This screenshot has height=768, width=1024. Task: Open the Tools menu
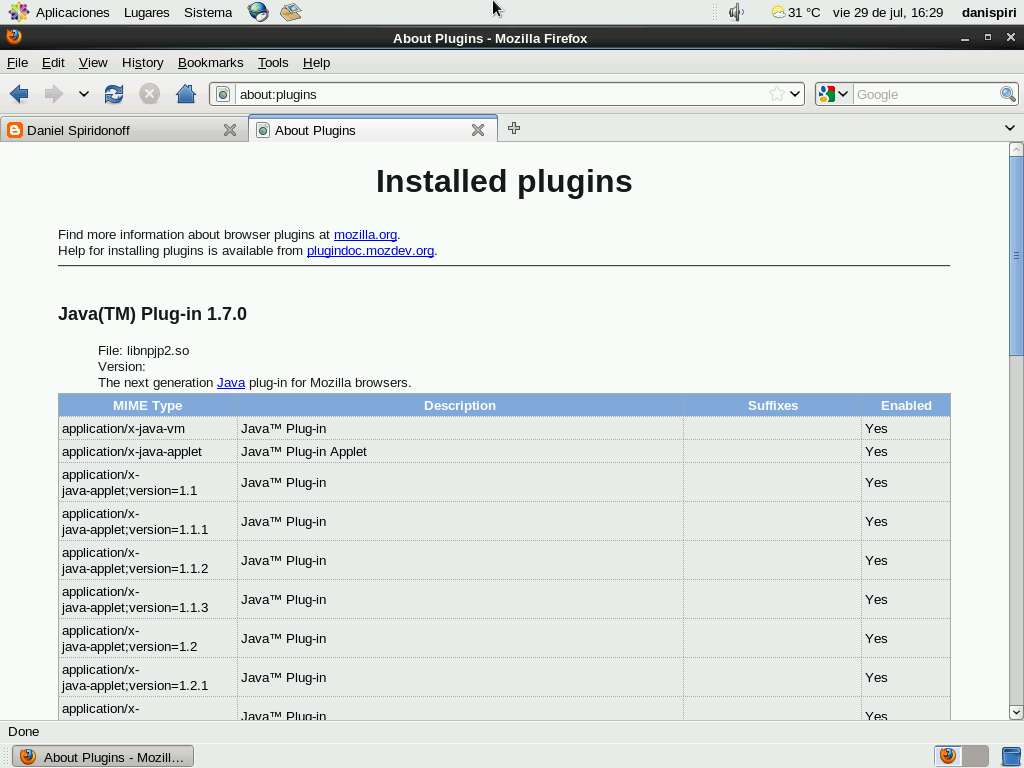click(272, 62)
